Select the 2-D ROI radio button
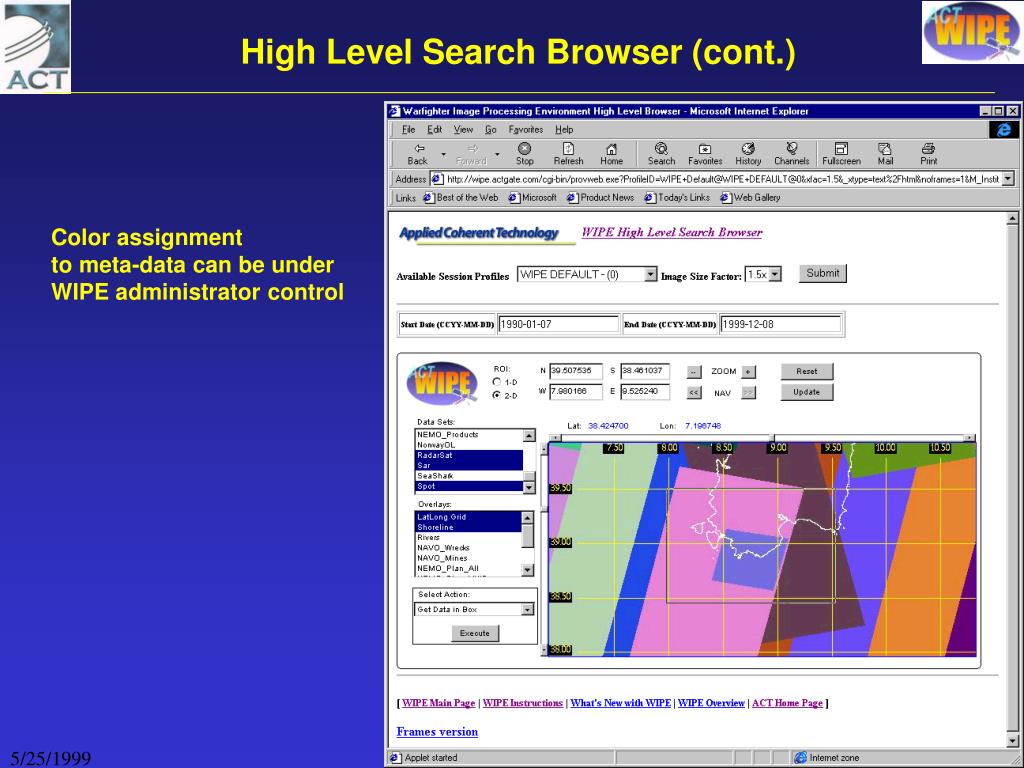Screen dimensions: 1024x768 point(497,395)
